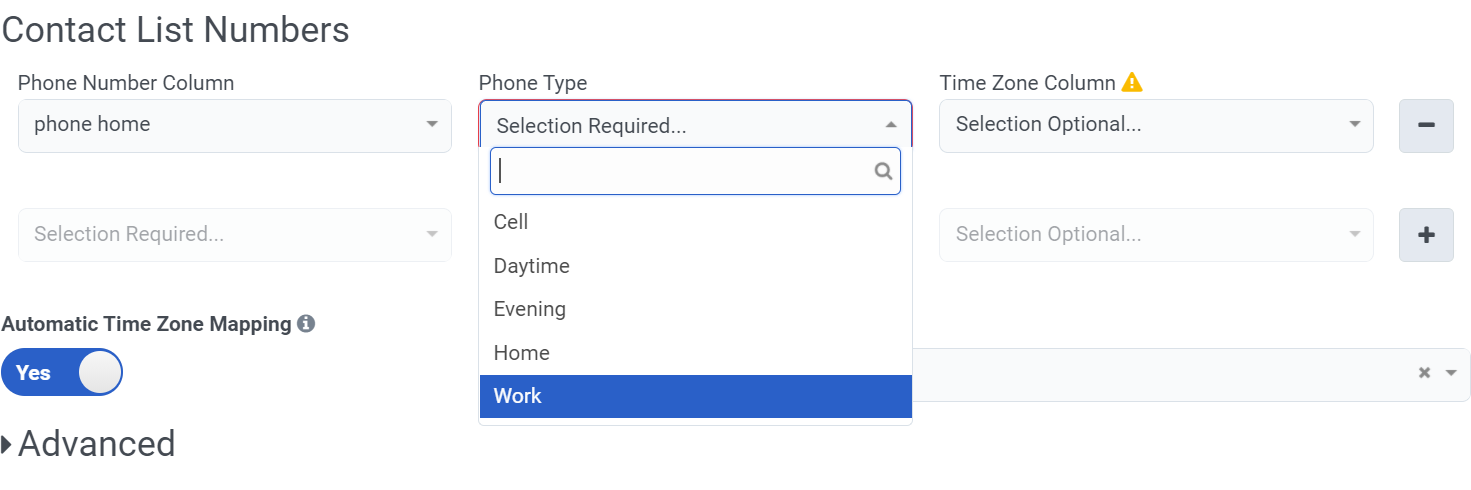This screenshot has height=490, width=1471.
Task: Select Cell phone type option
Action: [x=511, y=222]
